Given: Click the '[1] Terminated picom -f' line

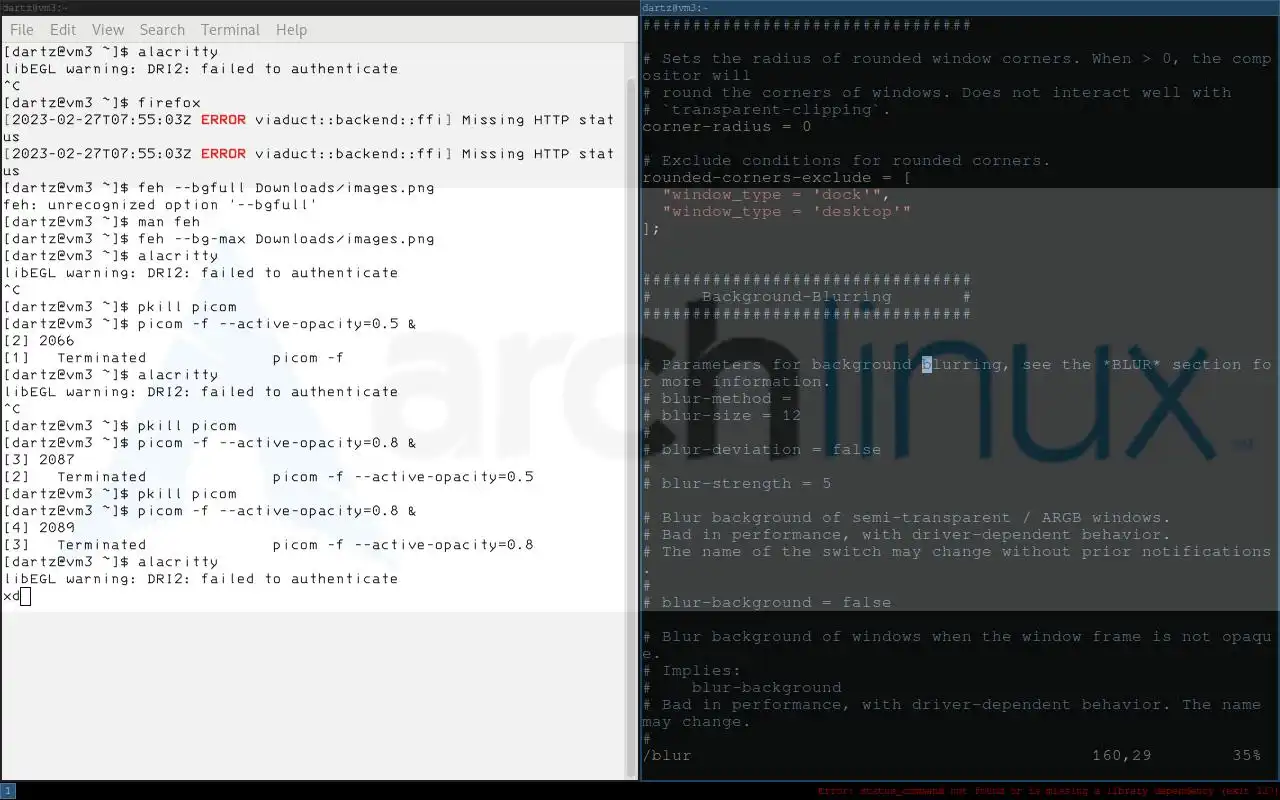Looking at the screenshot, I should [174, 358].
